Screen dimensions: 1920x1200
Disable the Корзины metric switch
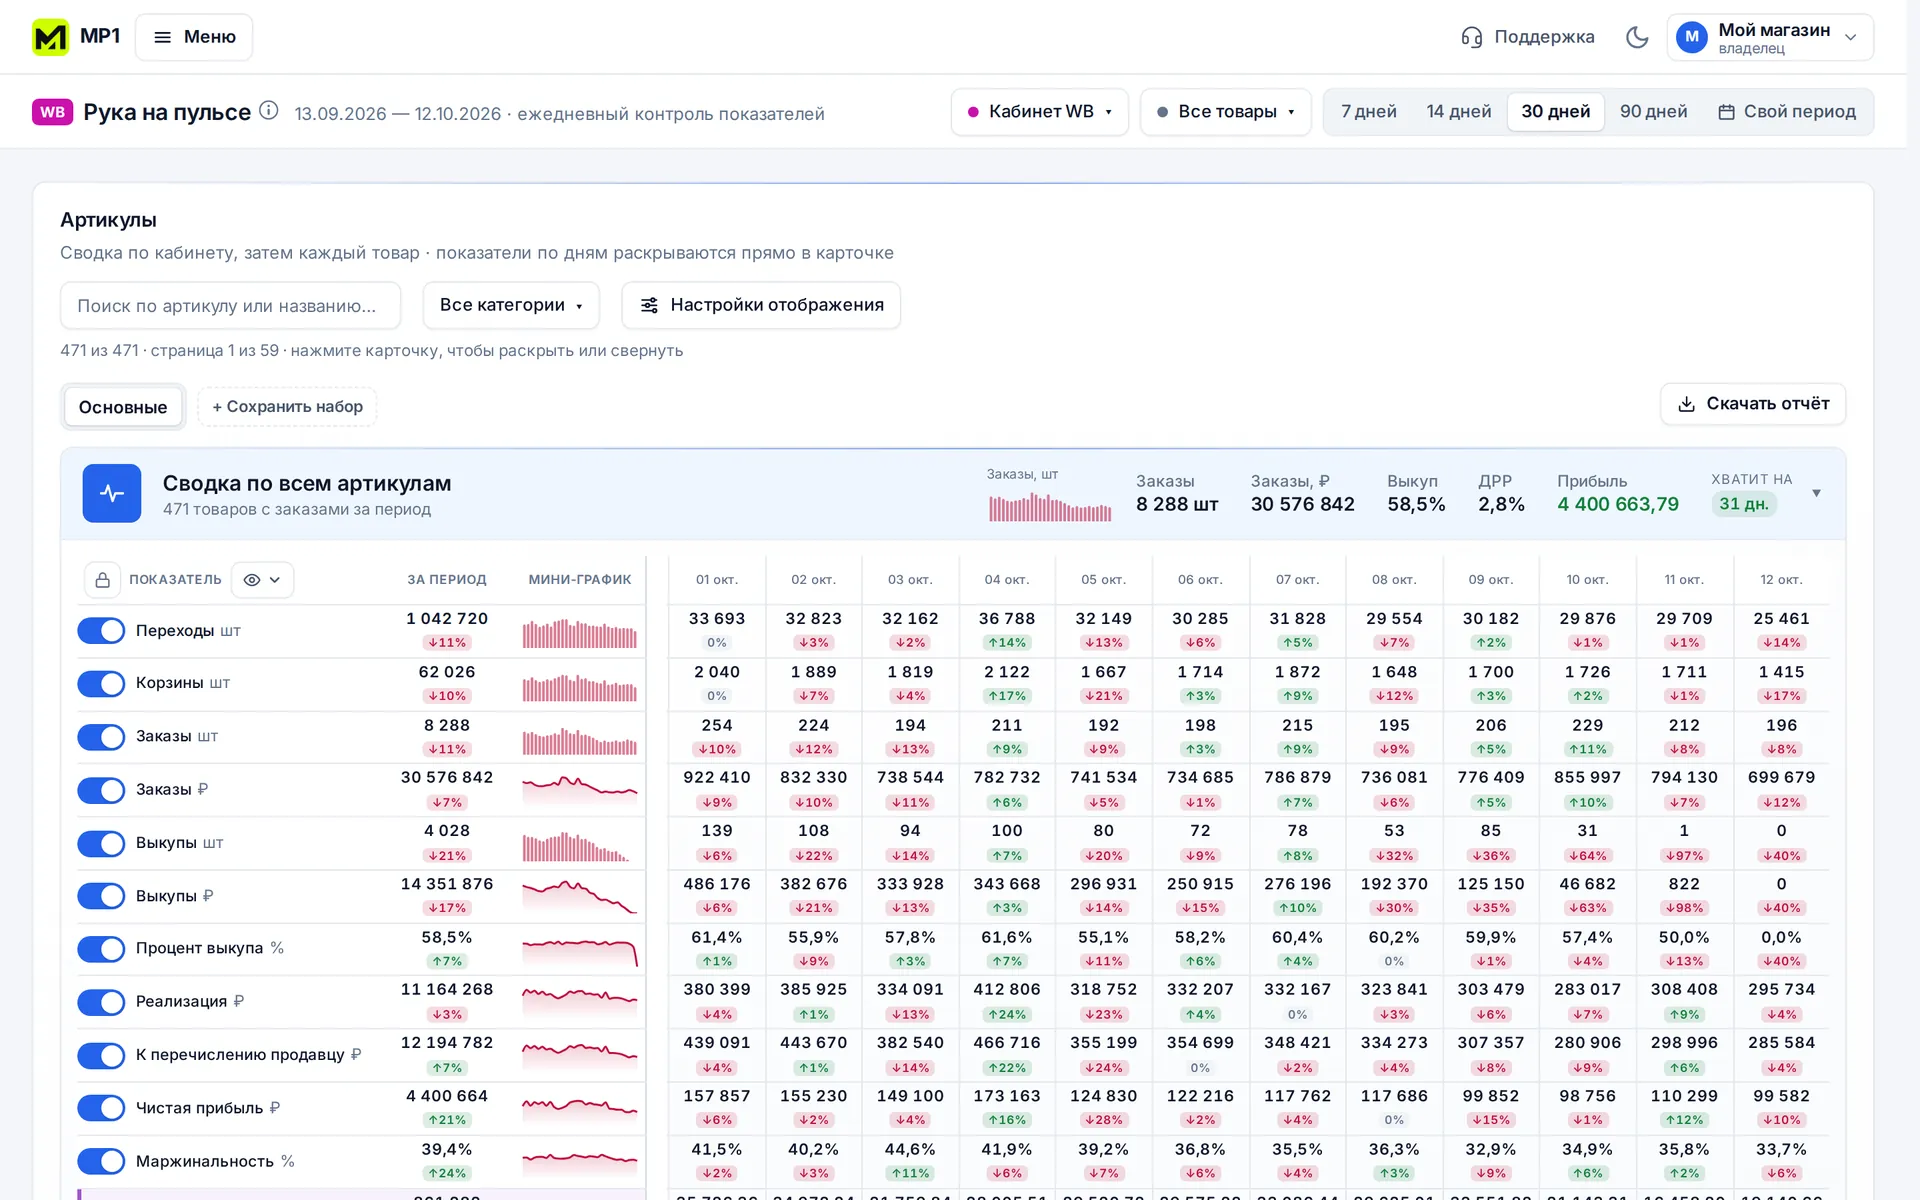101,683
